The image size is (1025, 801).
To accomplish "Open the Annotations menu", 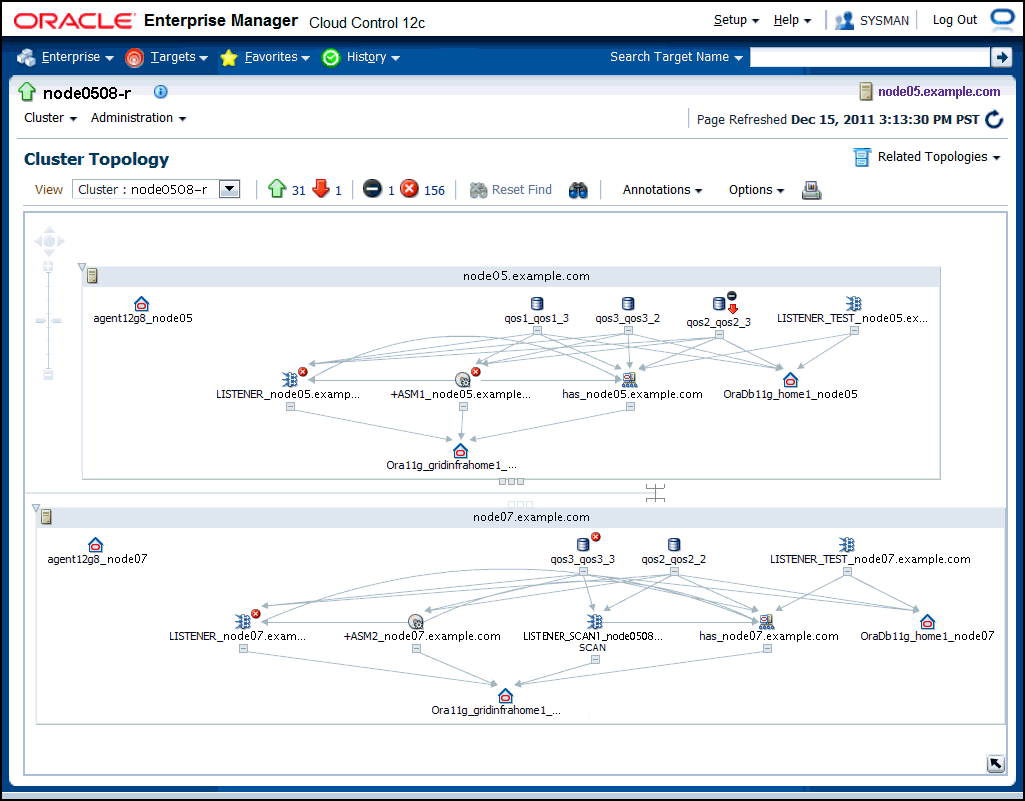I will pyautogui.click(x=662, y=190).
